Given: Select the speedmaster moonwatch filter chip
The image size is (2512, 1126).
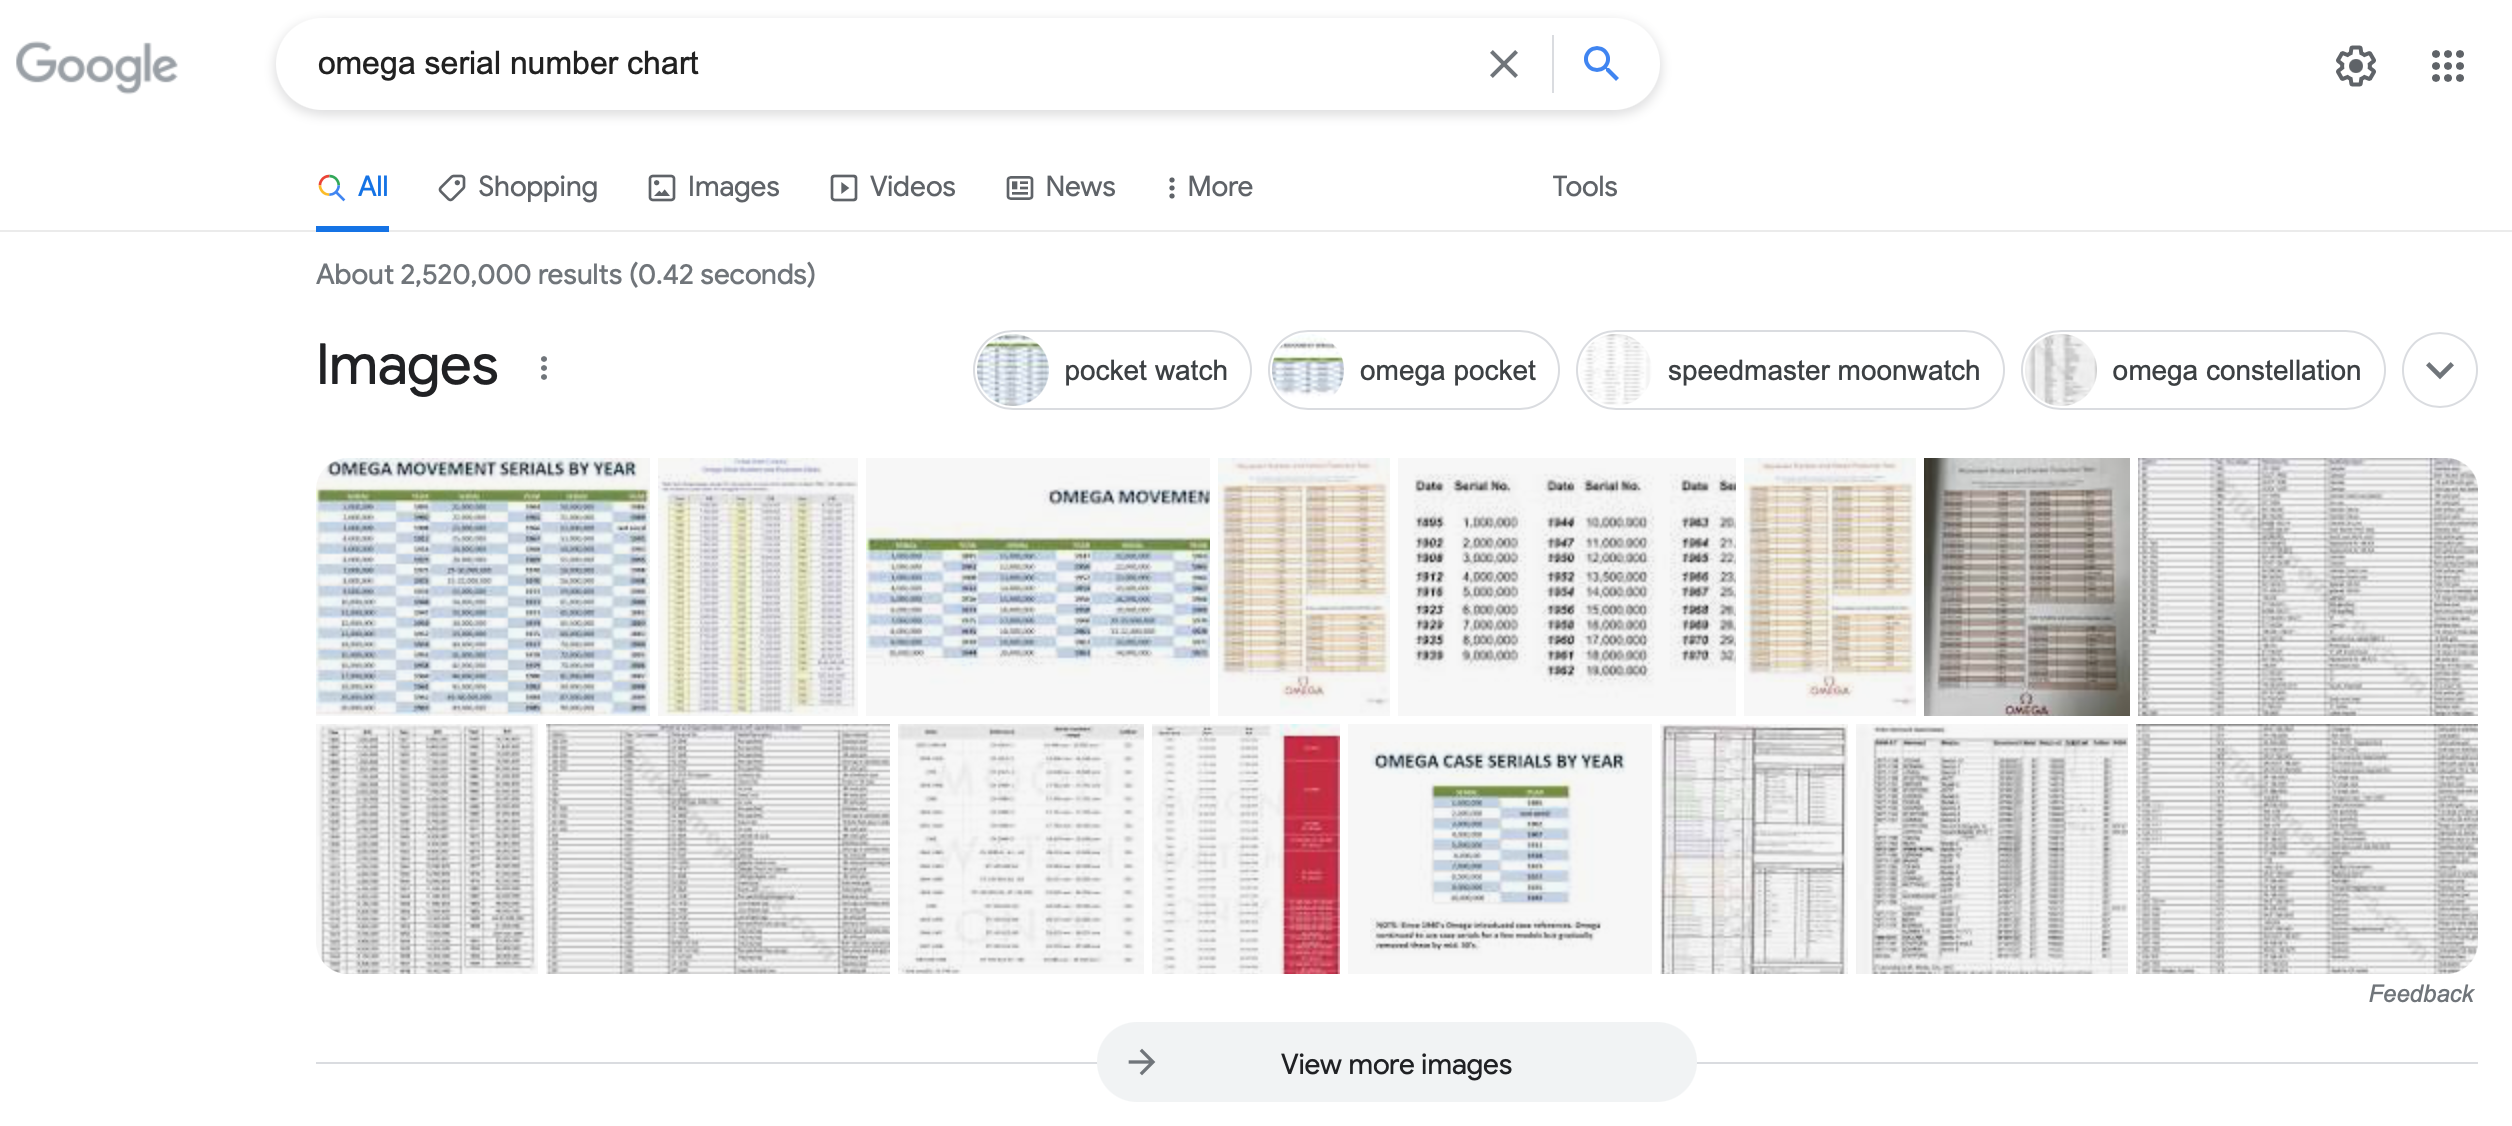Looking at the screenshot, I should 1789,370.
